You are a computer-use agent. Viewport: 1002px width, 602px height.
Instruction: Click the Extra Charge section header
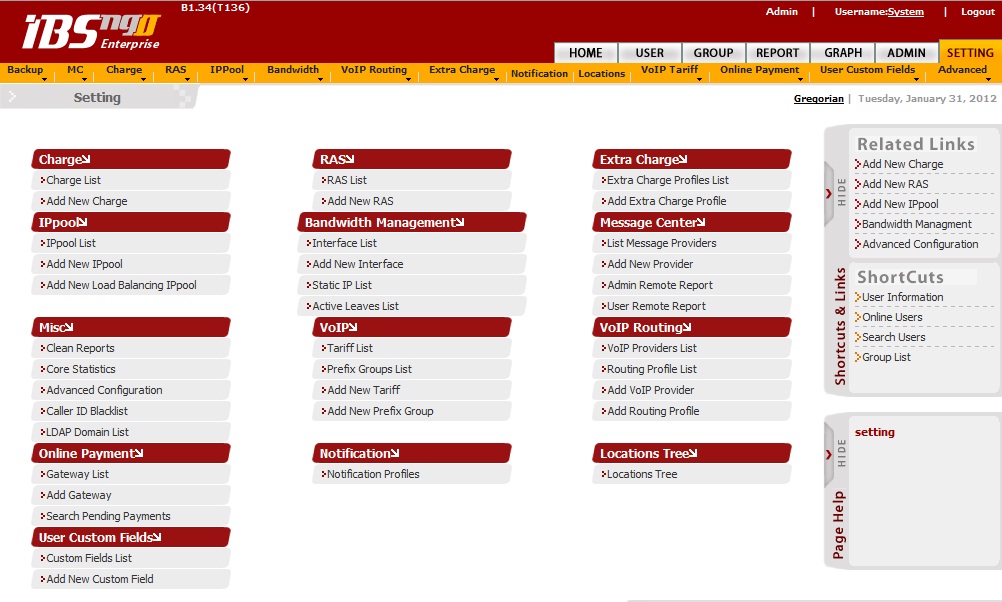click(645, 159)
